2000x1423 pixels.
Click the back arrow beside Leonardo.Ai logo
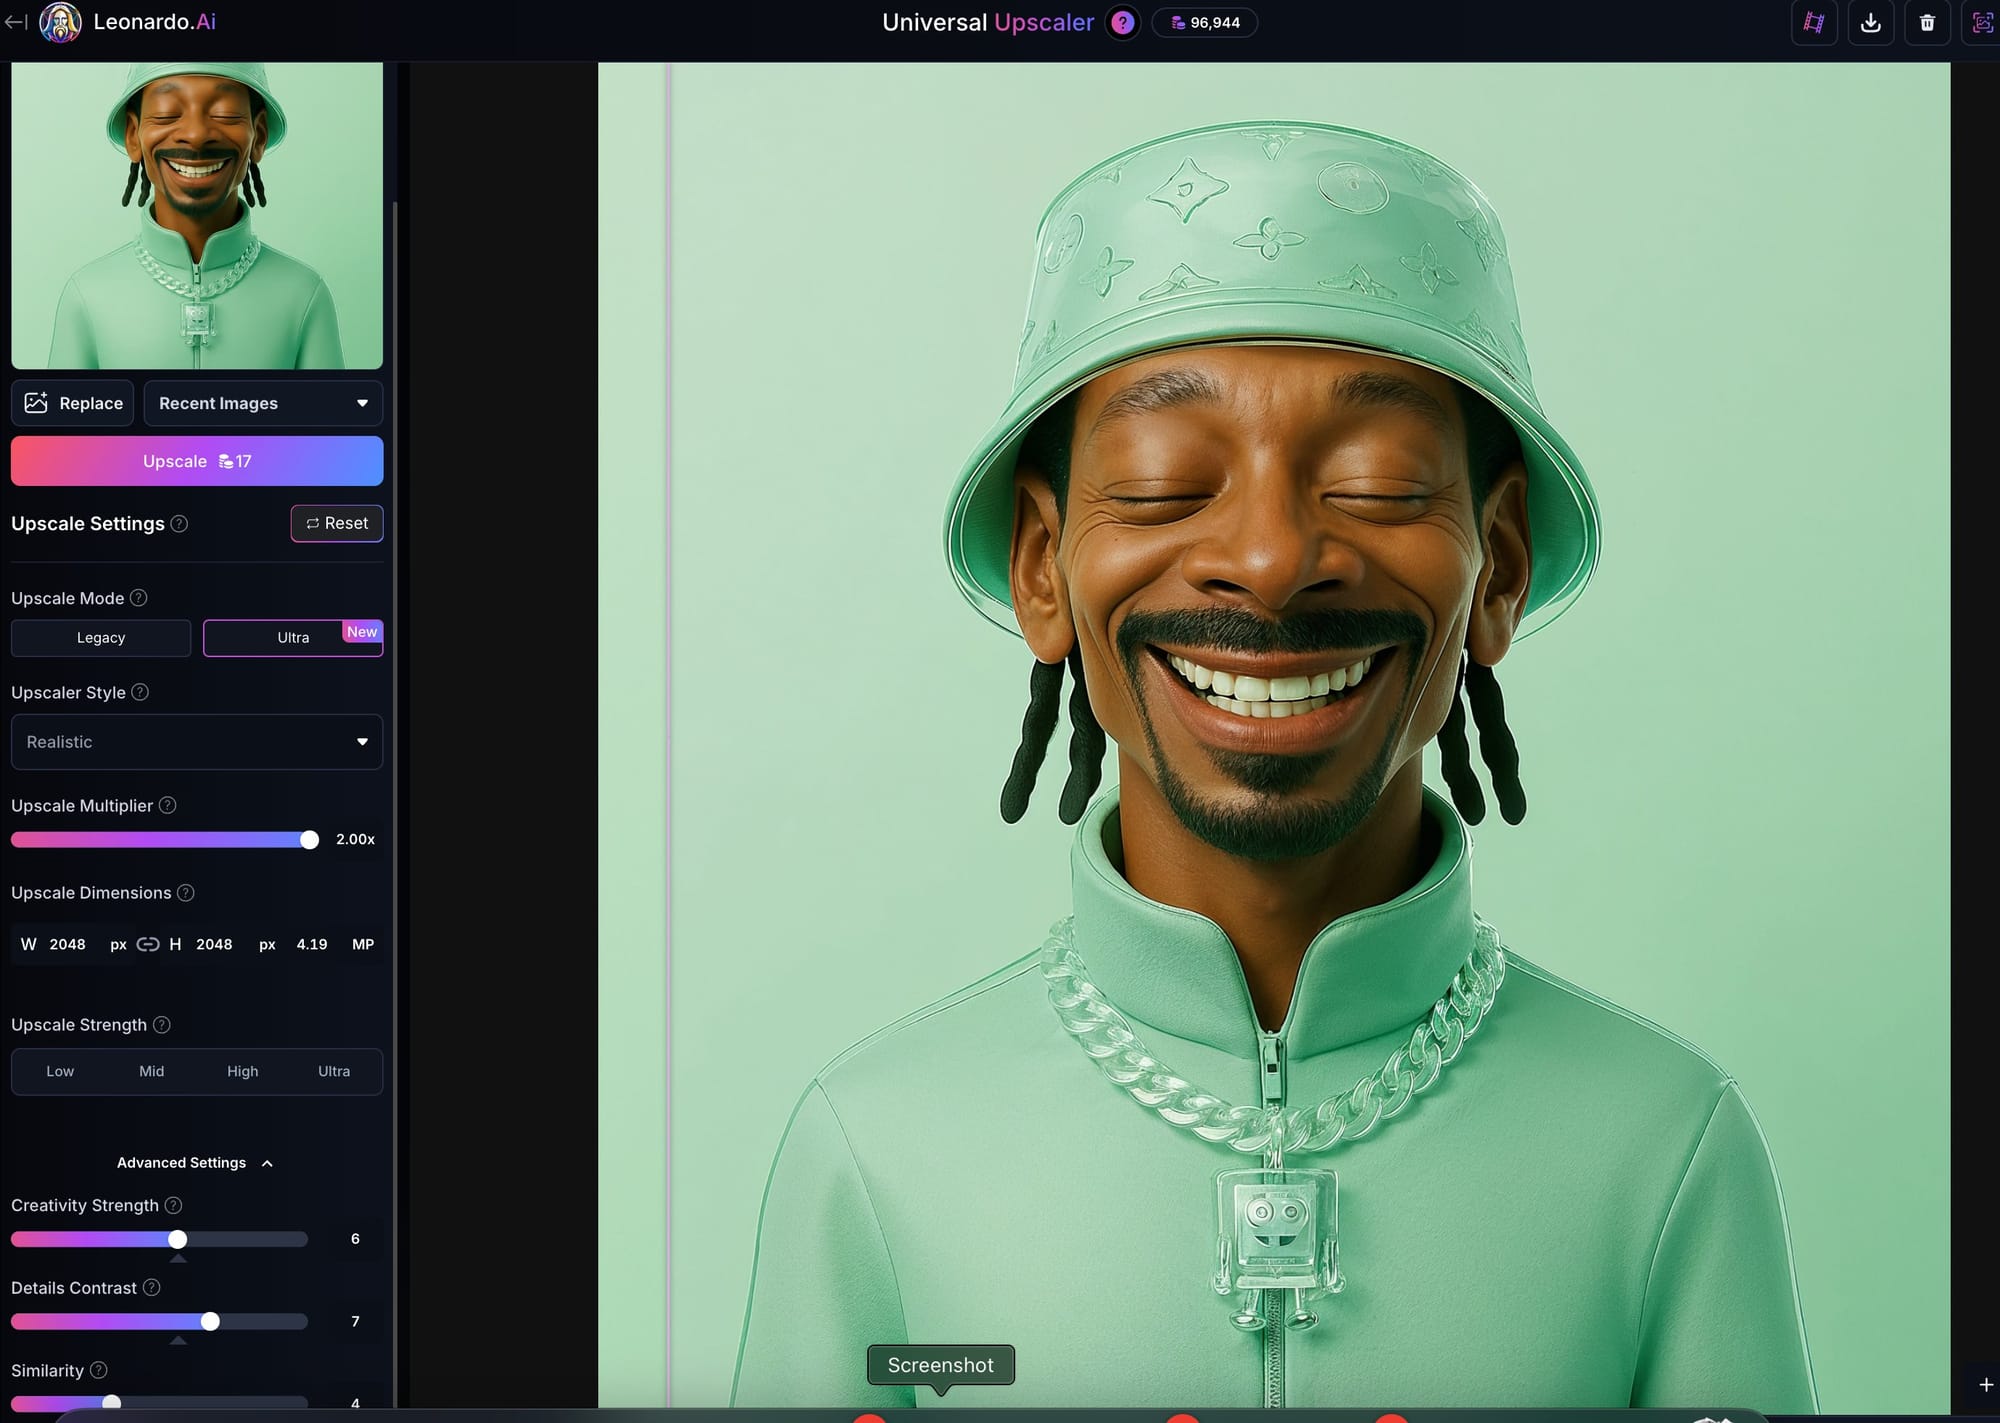pos(15,22)
